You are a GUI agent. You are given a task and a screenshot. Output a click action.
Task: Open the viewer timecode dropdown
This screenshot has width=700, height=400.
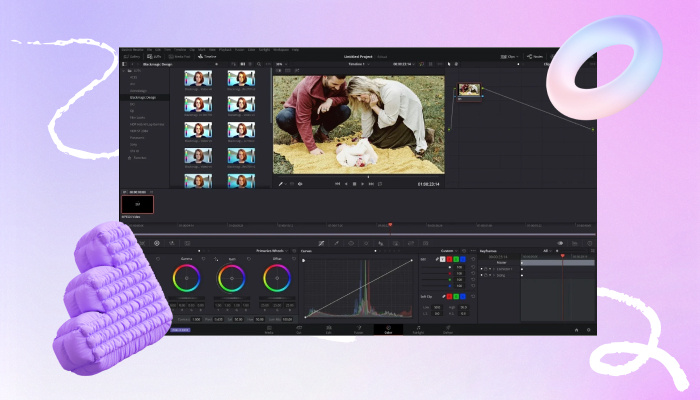point(404,64)
